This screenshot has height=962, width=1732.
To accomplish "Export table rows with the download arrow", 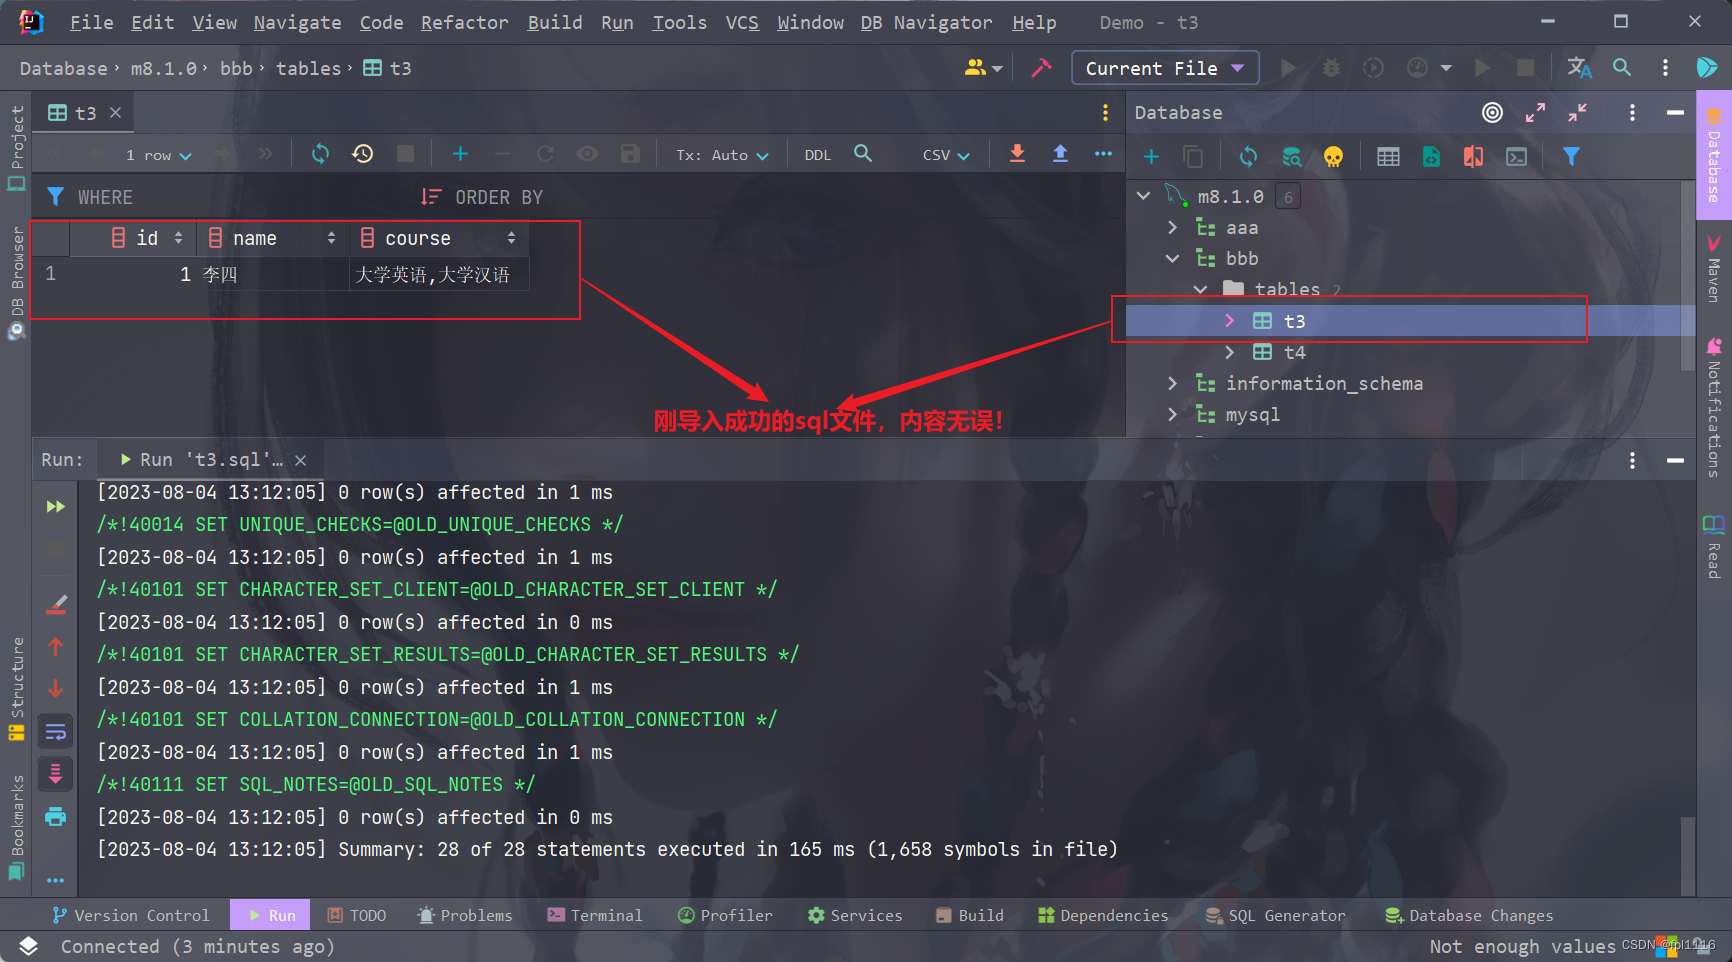I will click(1017, 154).
